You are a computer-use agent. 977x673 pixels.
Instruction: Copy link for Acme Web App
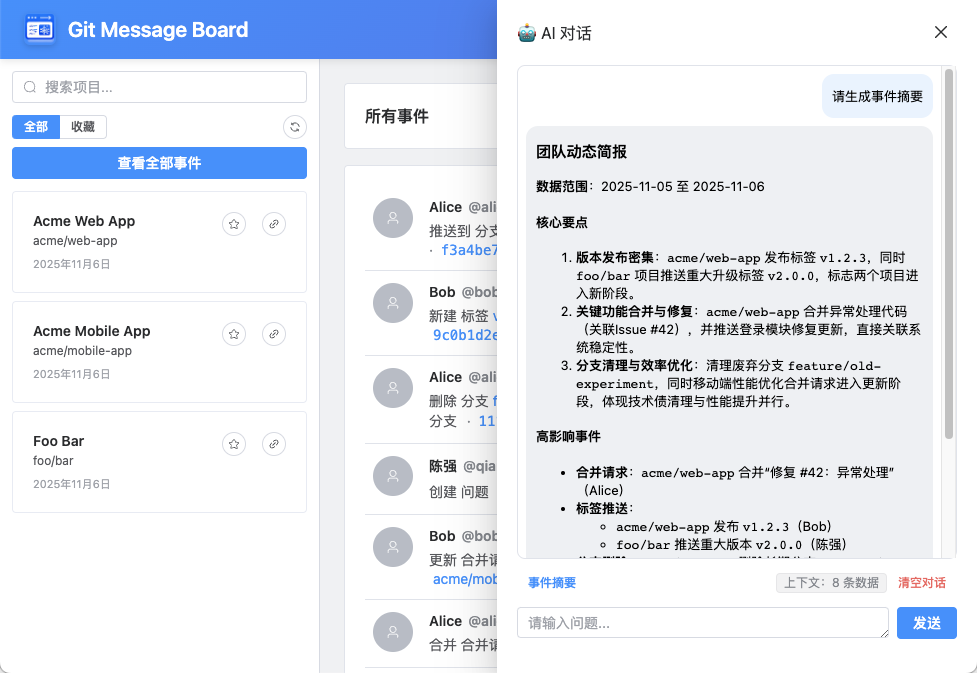click(x=274, y=225)
